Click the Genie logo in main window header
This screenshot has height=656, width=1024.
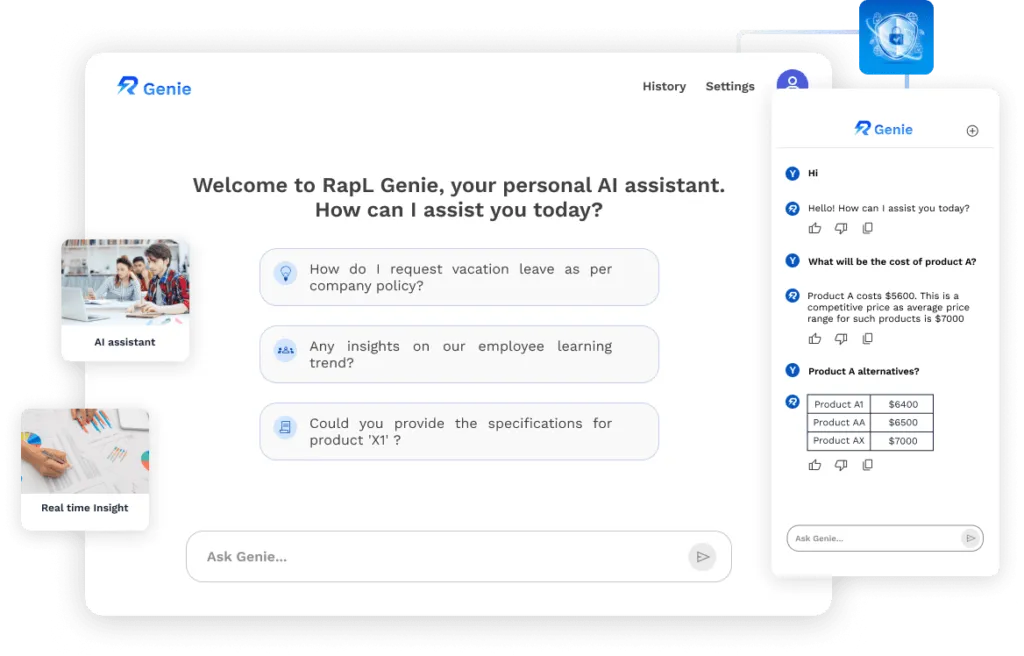pyautogui.click(x=154, y=87)
